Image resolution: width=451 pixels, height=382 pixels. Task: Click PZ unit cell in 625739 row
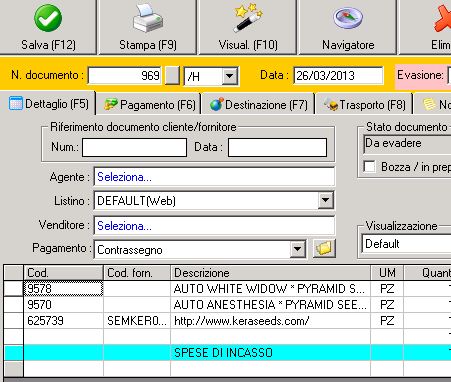[387, 321]
